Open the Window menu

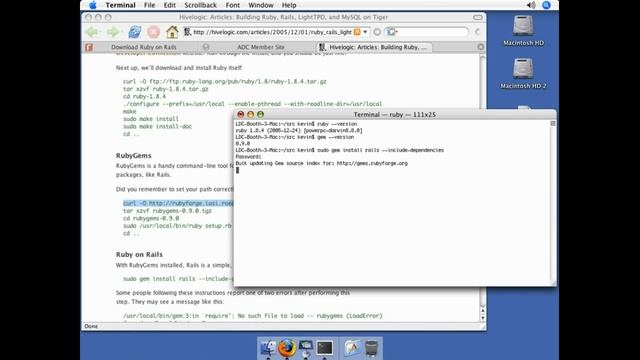click(261, 5)
